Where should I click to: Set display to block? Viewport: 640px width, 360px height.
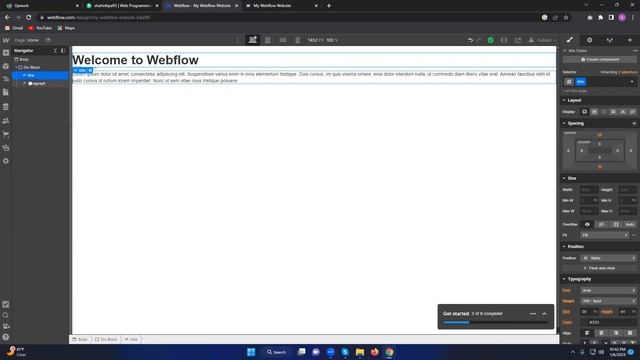click(x=584, y=112)
